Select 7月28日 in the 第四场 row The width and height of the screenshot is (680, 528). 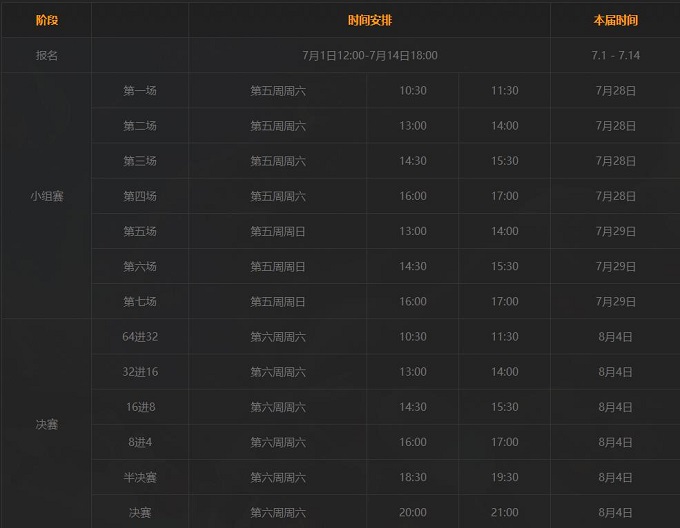[x=615, y=196]
